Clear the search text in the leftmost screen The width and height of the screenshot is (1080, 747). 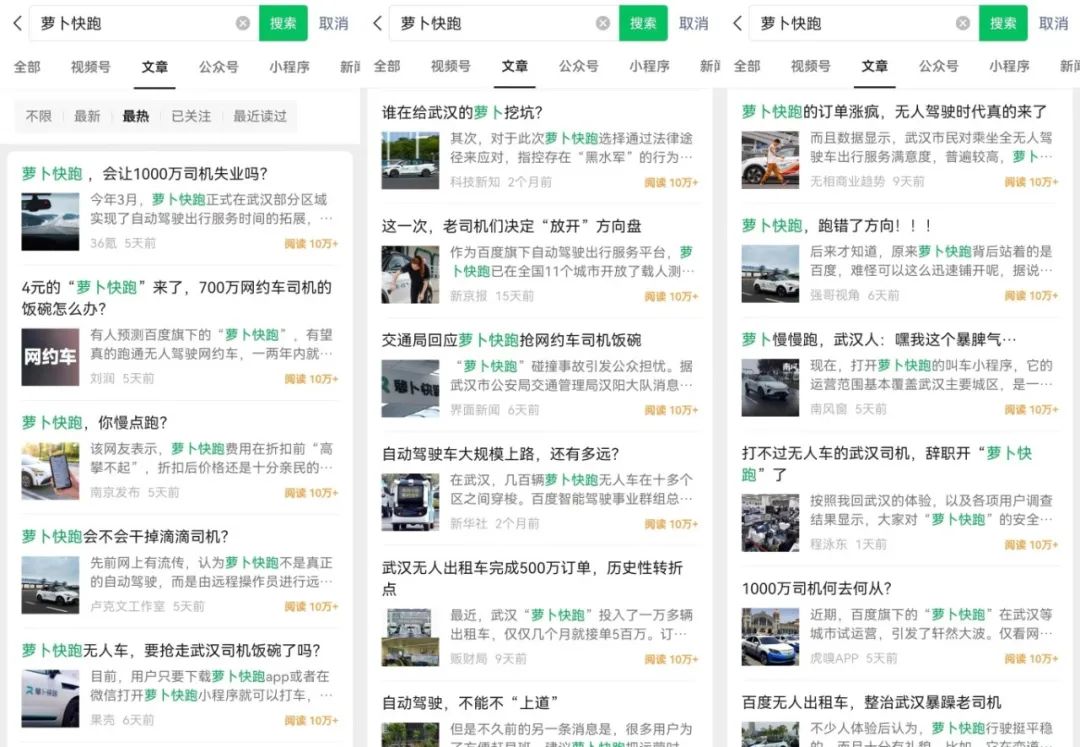[x=243, y=23]
